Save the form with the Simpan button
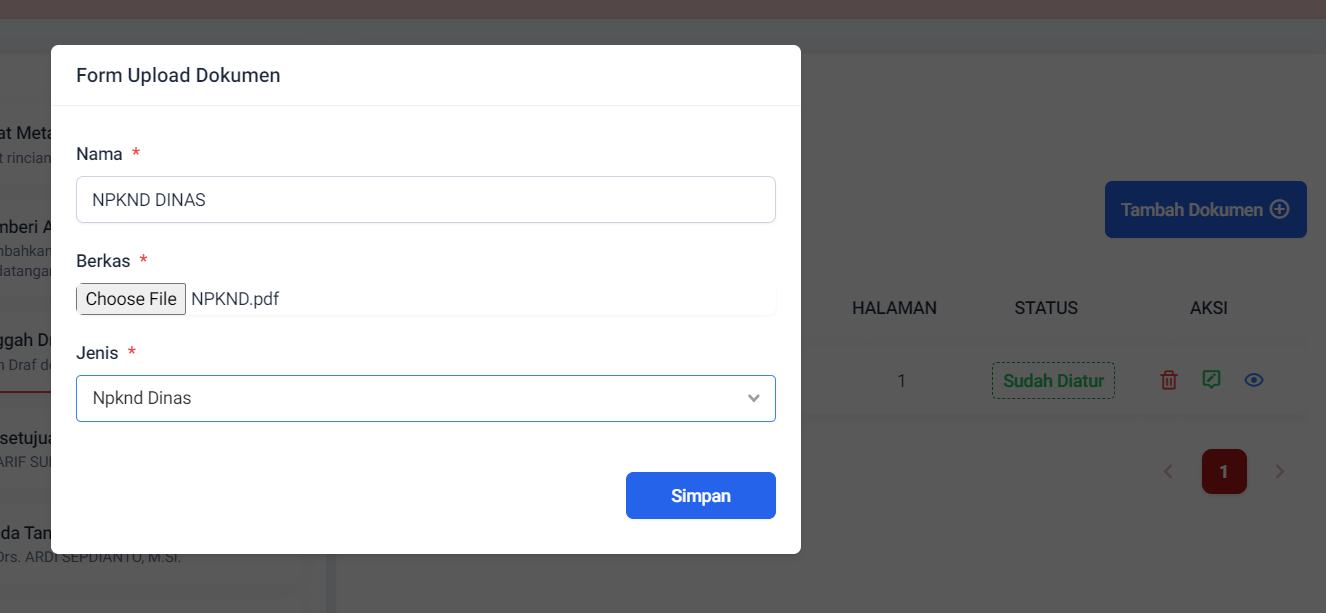 pos(701,496)
